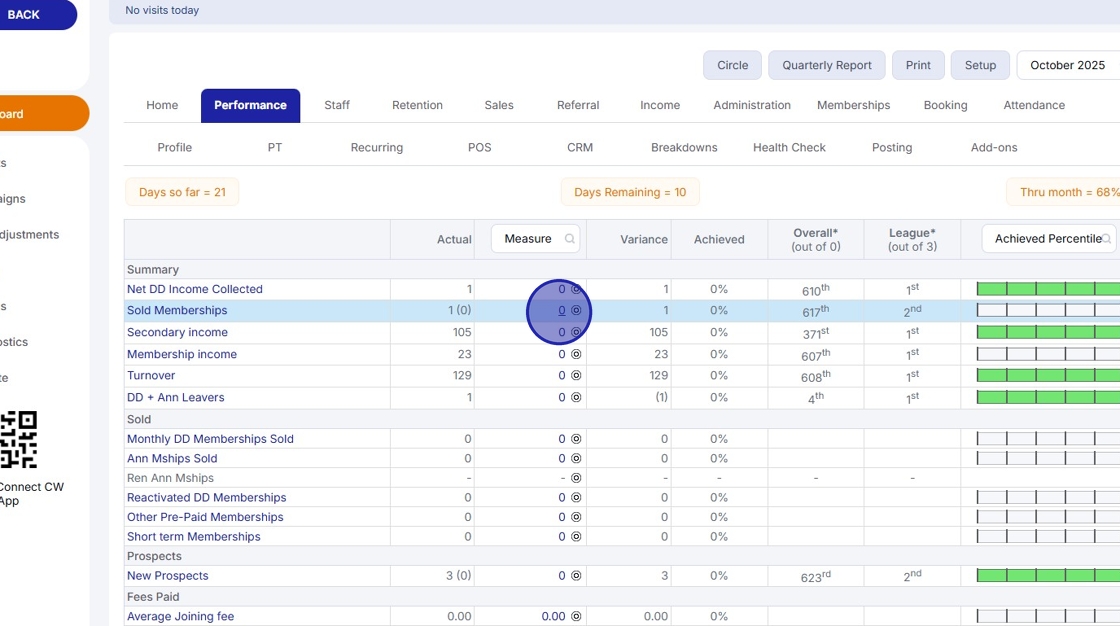Click the Turnover achieved percentile bar
The height and width of the screenshot is (626, 1120).
coord(1048,376)
